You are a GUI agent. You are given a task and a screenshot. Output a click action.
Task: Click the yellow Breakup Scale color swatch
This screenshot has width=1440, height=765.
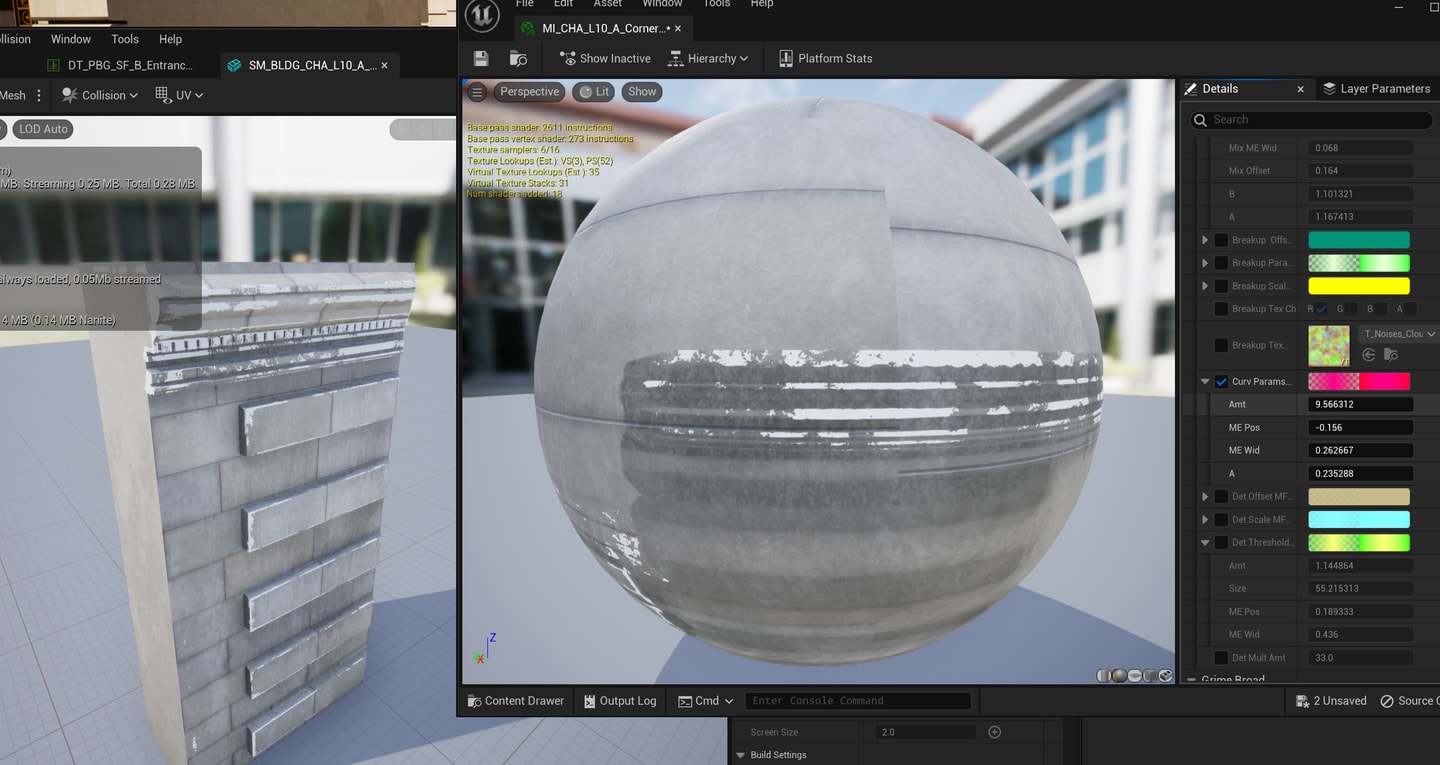pyautogui.click(x=1359, y=286)
